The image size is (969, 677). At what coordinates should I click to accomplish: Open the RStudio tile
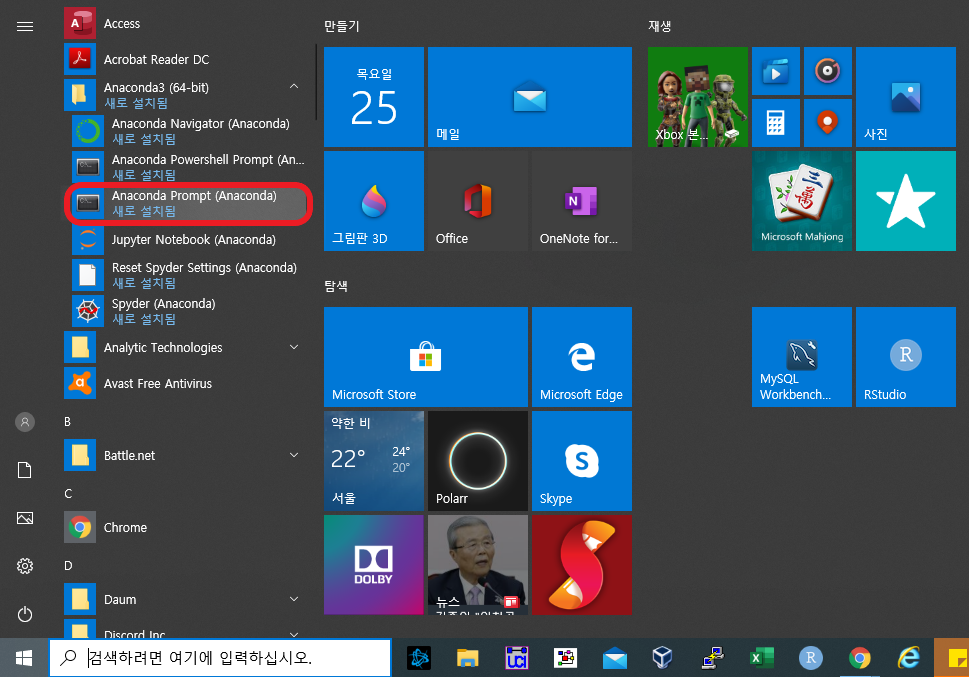[905, 357]
